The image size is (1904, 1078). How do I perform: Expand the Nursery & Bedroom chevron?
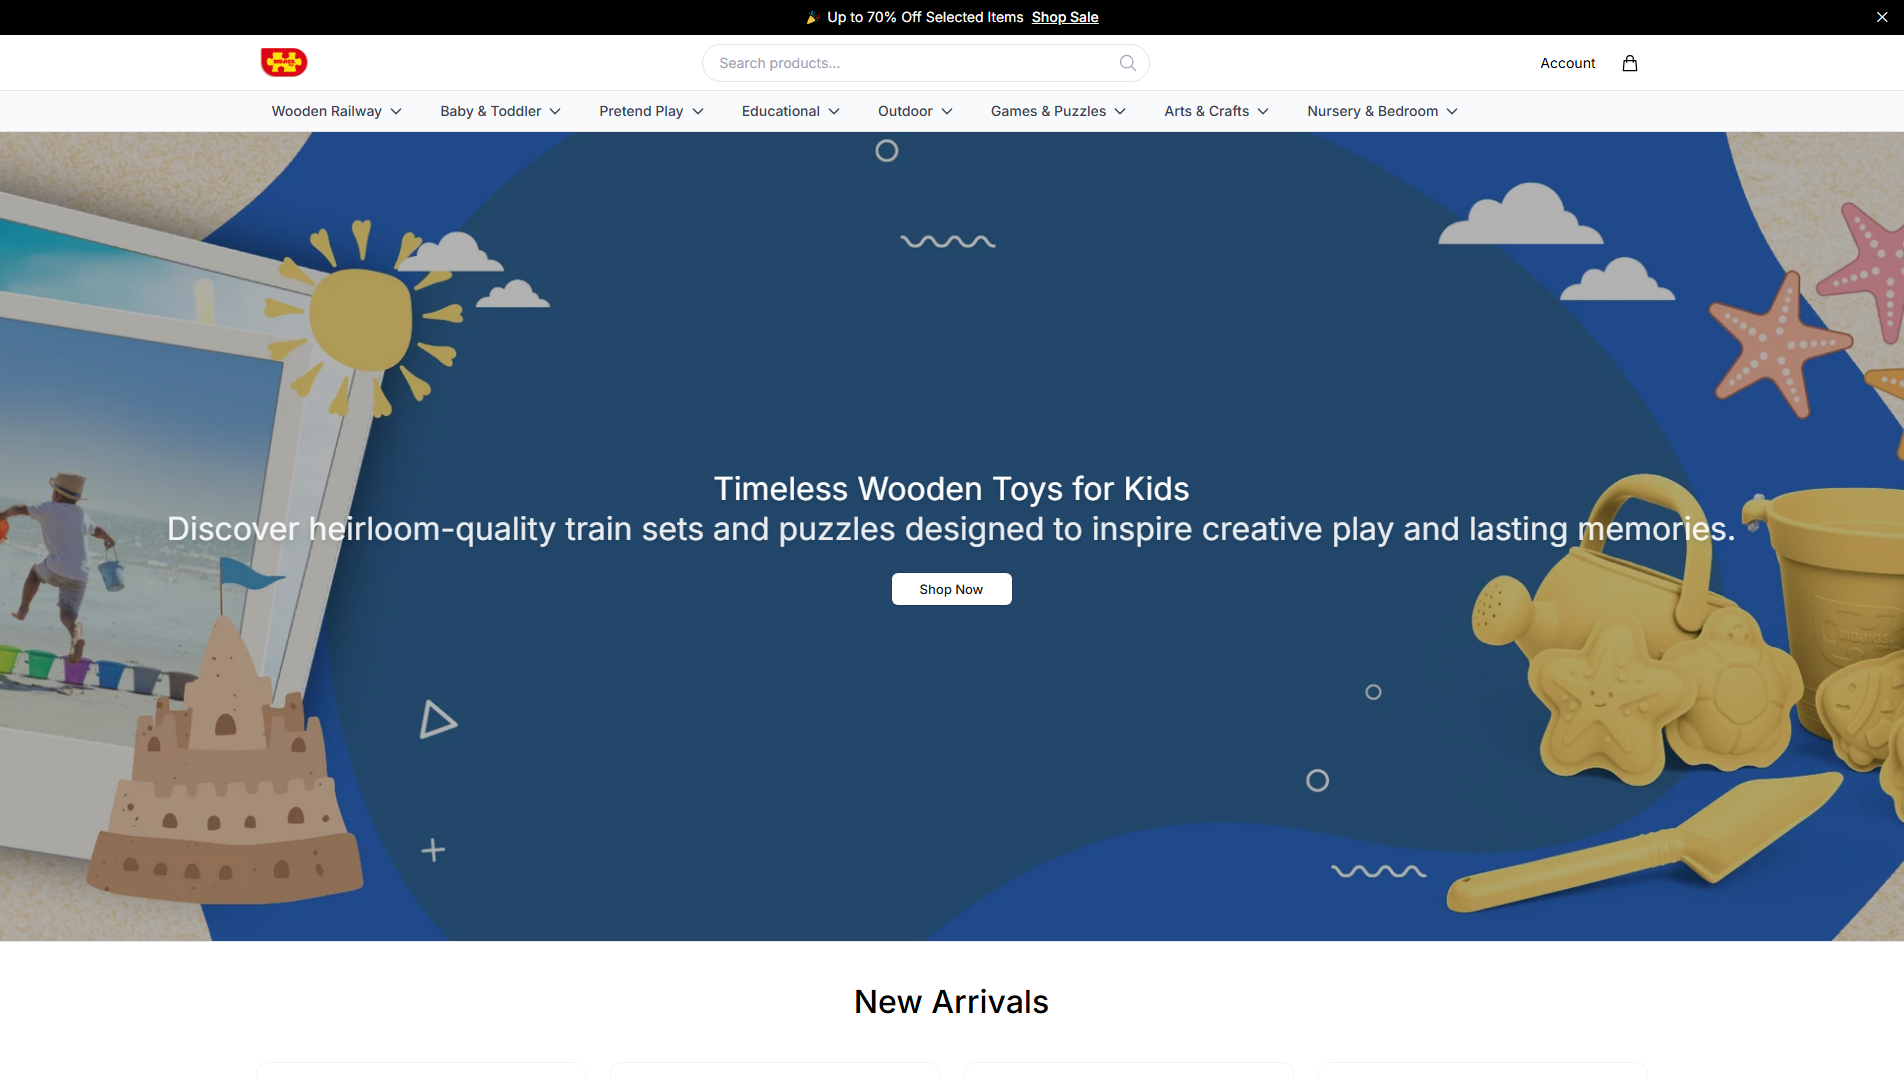[x=1452, y=111]
